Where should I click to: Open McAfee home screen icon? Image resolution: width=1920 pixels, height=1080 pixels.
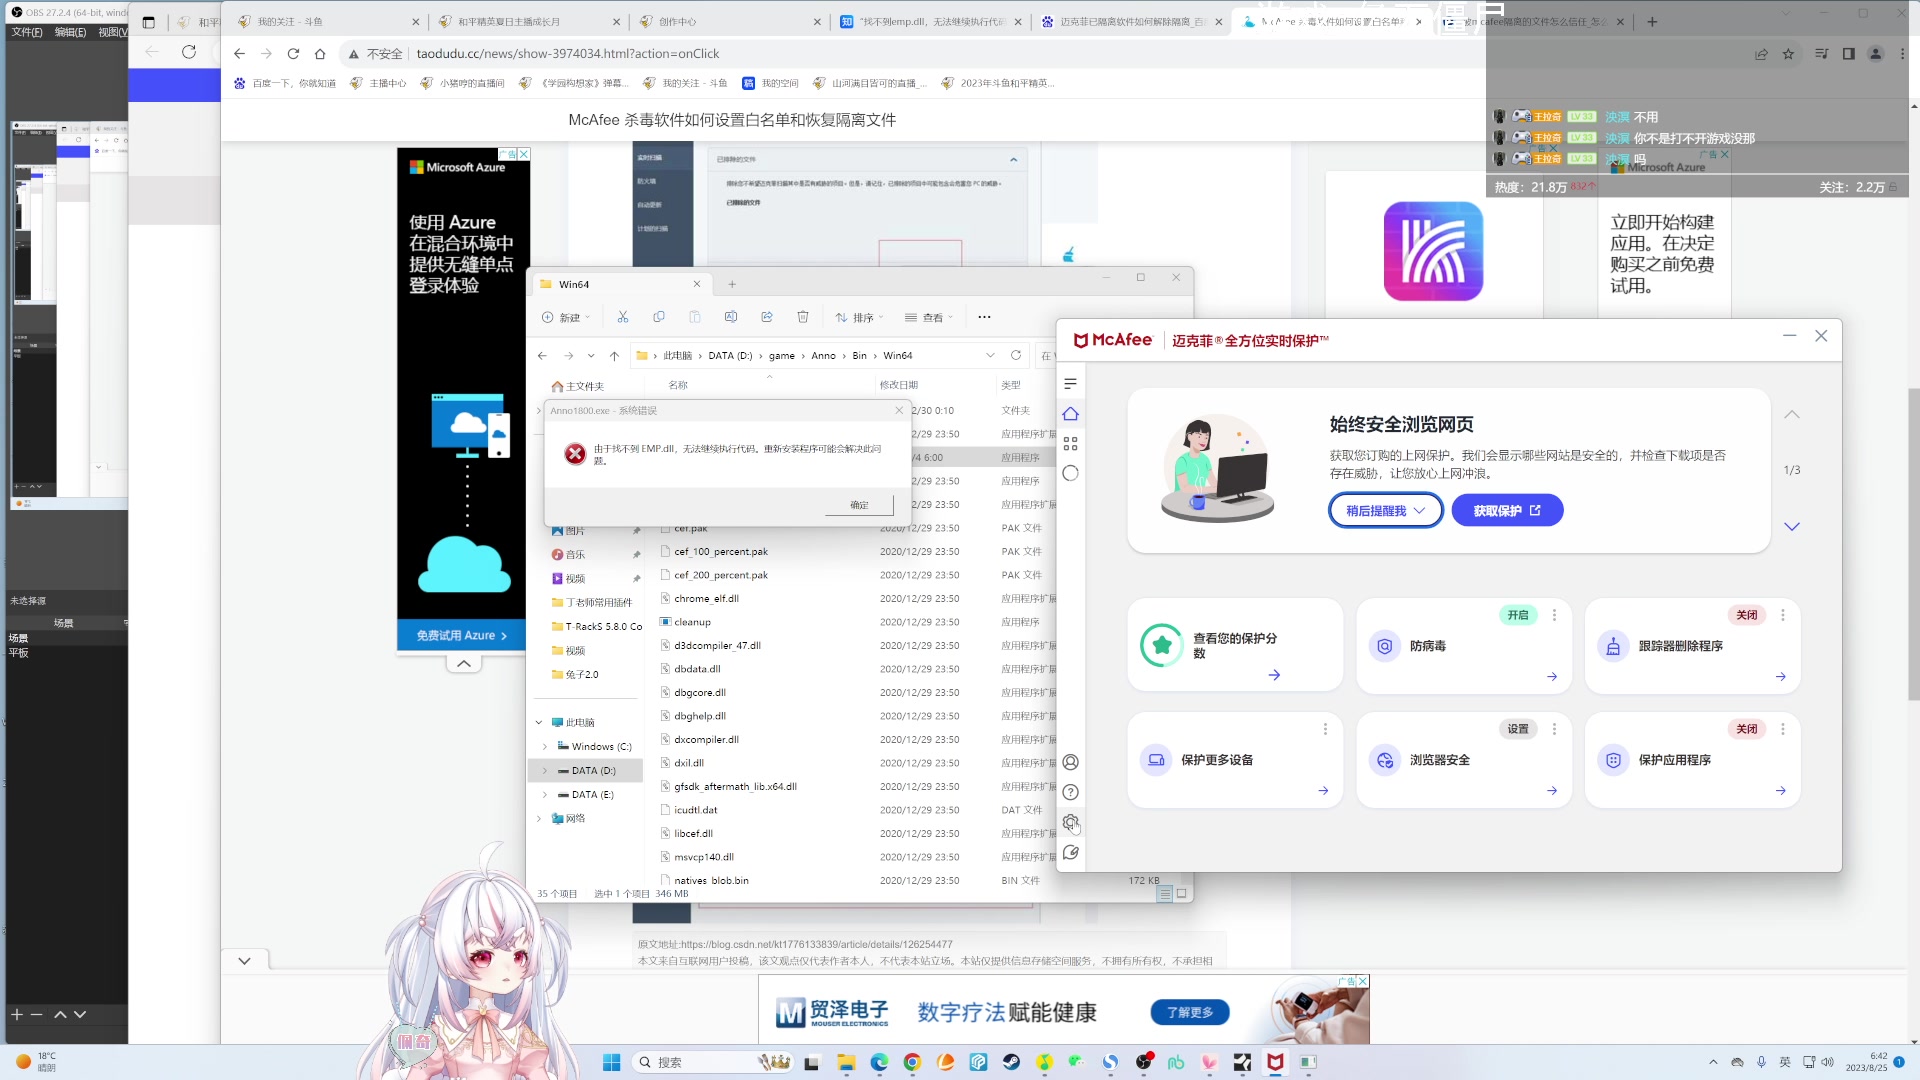click(x=1071, y=413)
